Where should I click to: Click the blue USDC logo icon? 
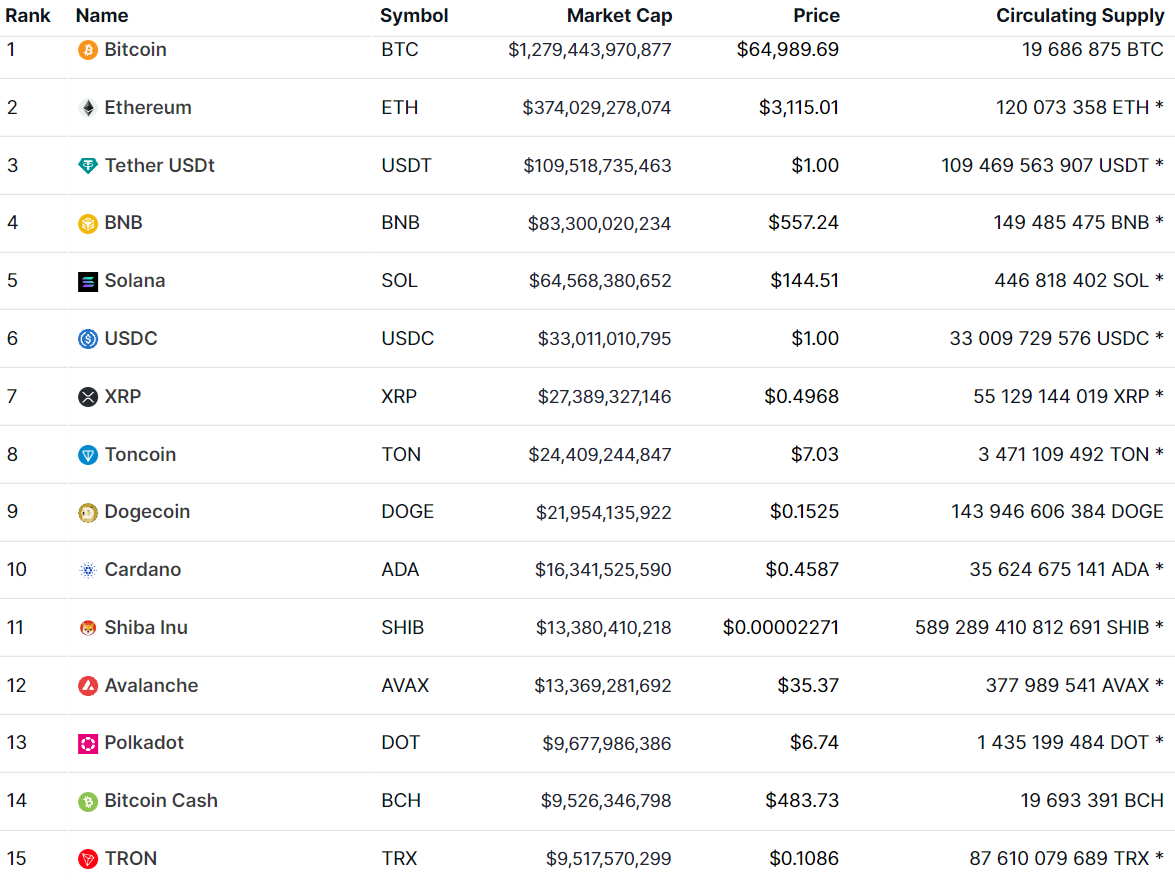click(x=88, y=339)
